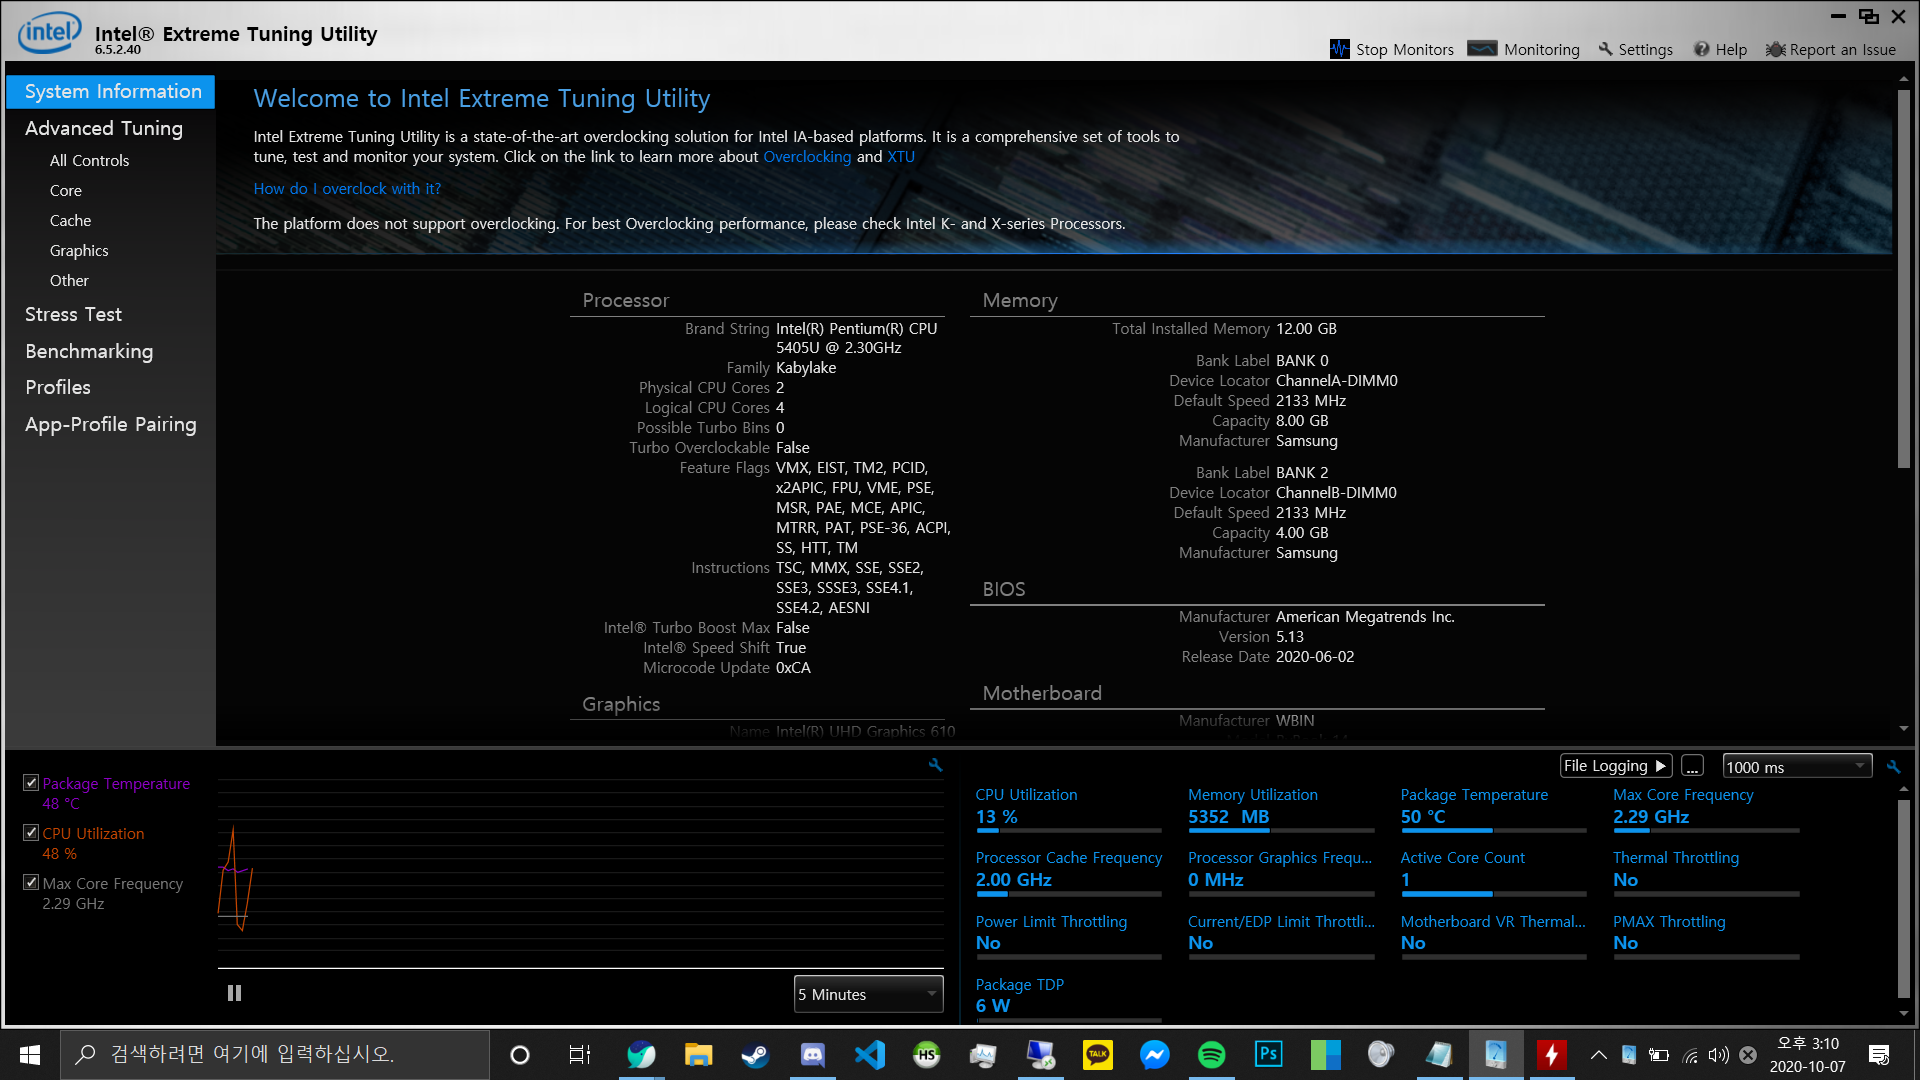1920x1080 pixels.
Task: Click the Settings wrench icon in header
Action: (1606, 49)
